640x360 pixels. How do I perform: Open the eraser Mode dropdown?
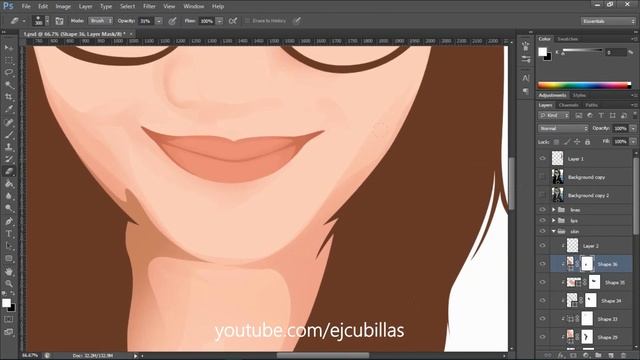[100, 21]
